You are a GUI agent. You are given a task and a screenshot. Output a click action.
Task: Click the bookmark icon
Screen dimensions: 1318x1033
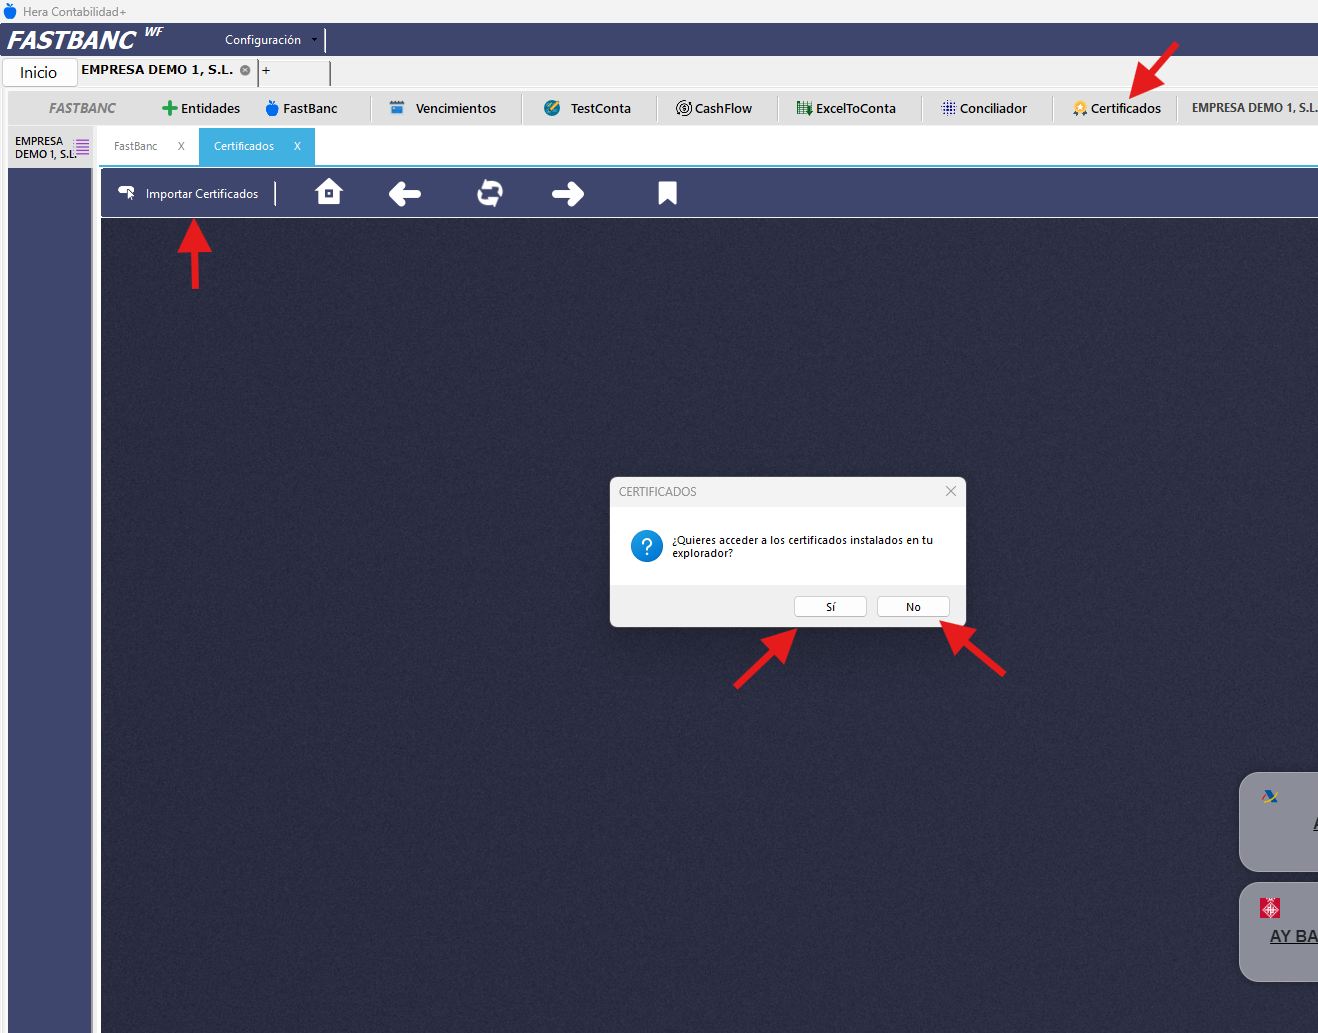point(667,193)
